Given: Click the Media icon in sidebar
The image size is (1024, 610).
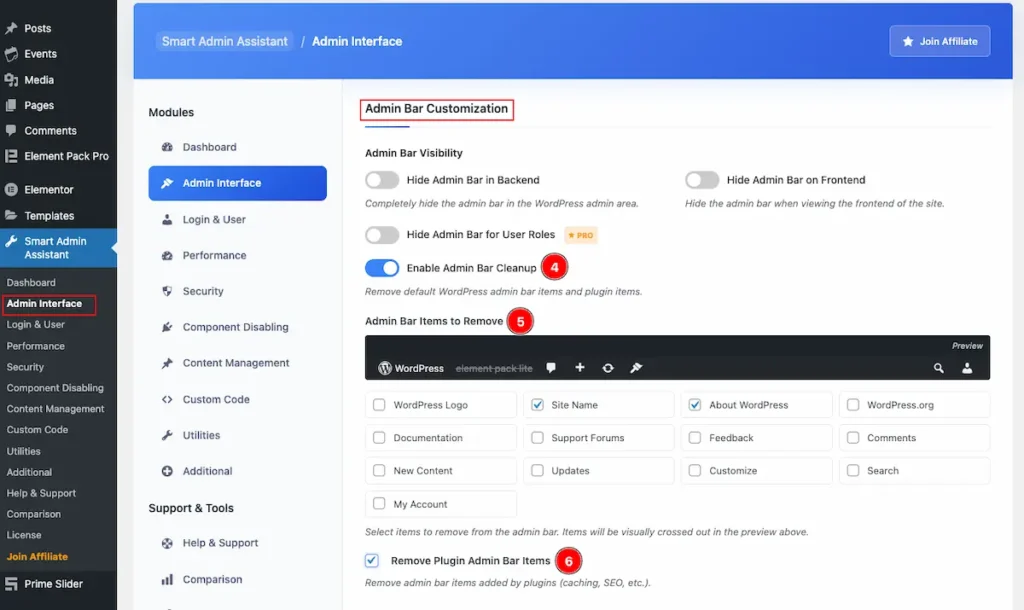Looking at the screenshot, I should tap(11, 80).
